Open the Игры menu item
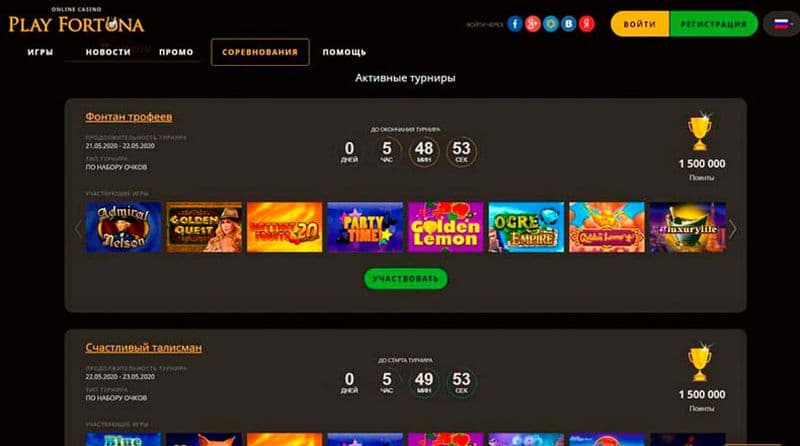Viewport: 800px width, 446px height. tap(40, 52)
